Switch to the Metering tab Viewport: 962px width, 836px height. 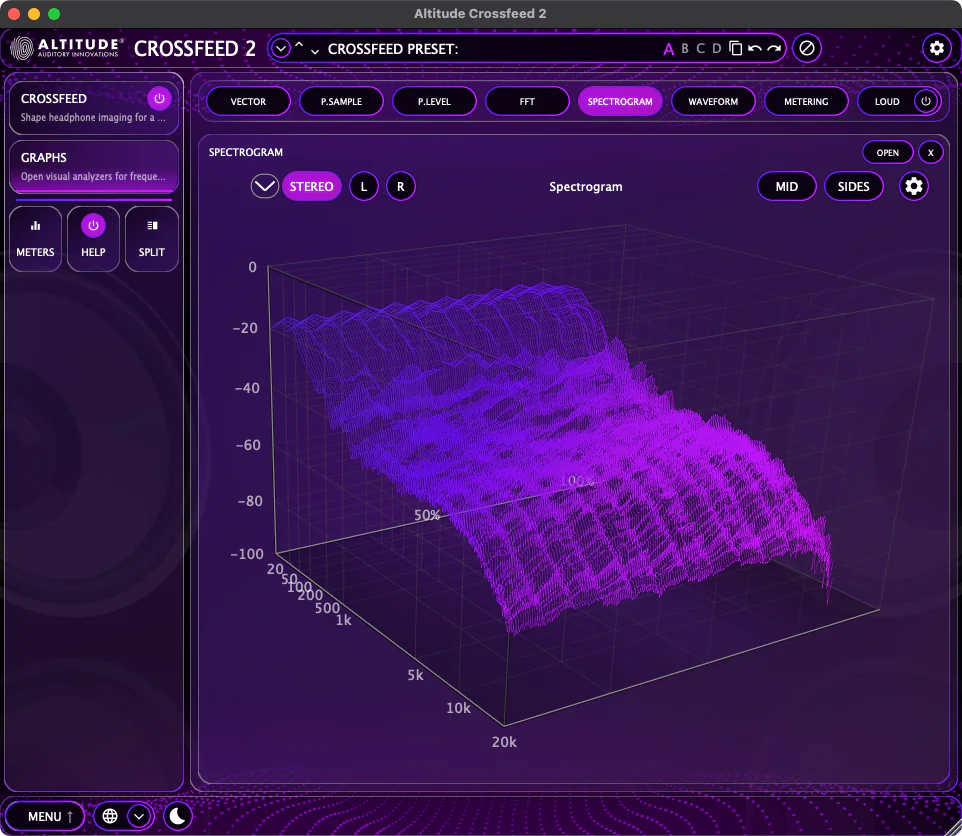click(806, 101)
